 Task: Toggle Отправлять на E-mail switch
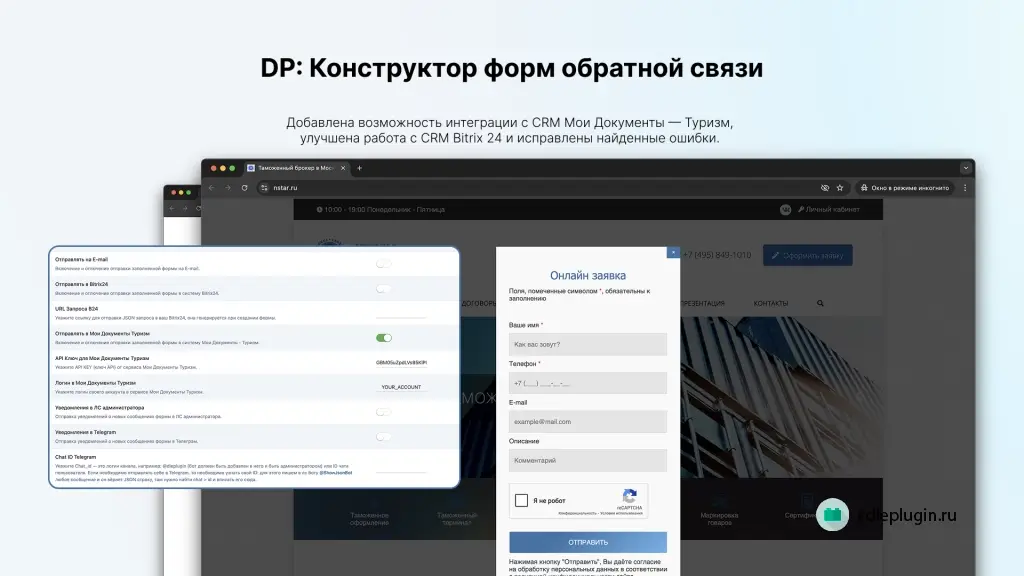[x=383, y=264]
